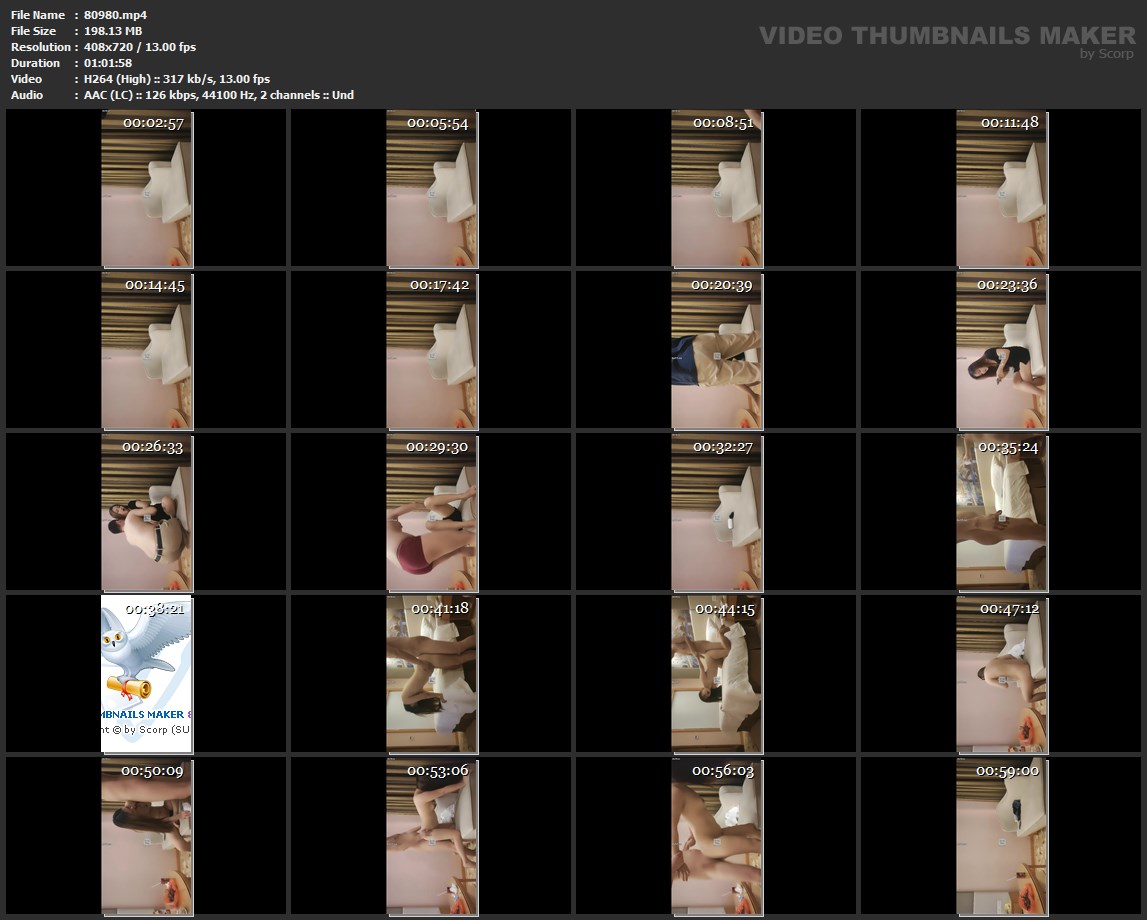Click the 00:23:36 timestamp label
Screen dimensions: 1147x920
[x=1007, y=285]
